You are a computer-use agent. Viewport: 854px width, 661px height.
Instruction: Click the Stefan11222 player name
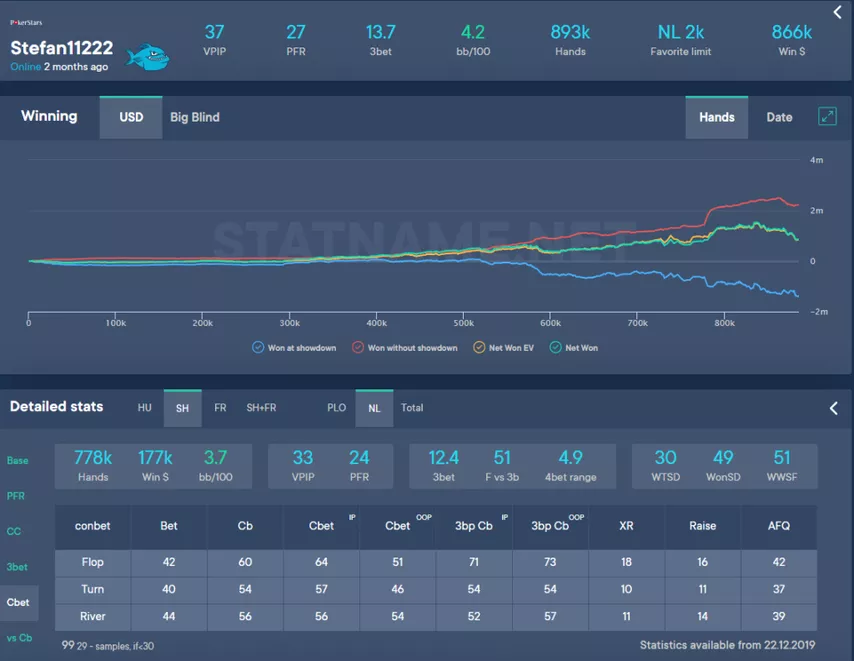coord(61,48)
